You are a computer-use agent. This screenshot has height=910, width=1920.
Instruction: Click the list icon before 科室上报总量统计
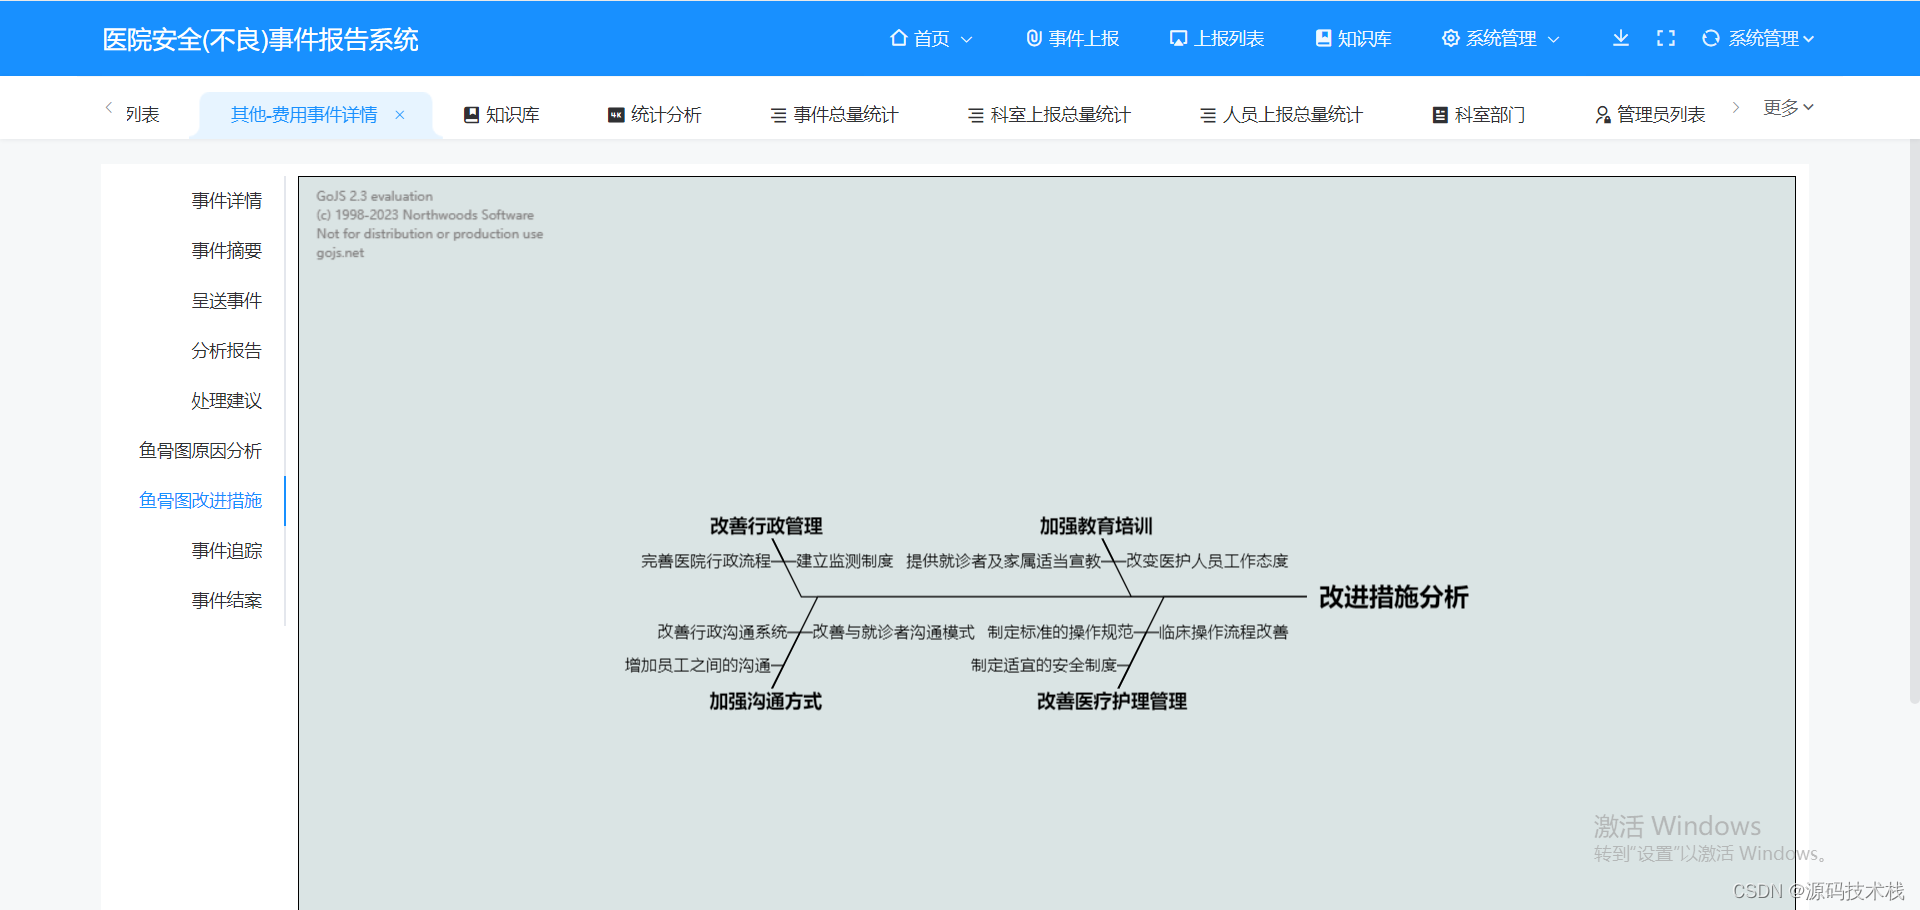[x=975, y=115]
